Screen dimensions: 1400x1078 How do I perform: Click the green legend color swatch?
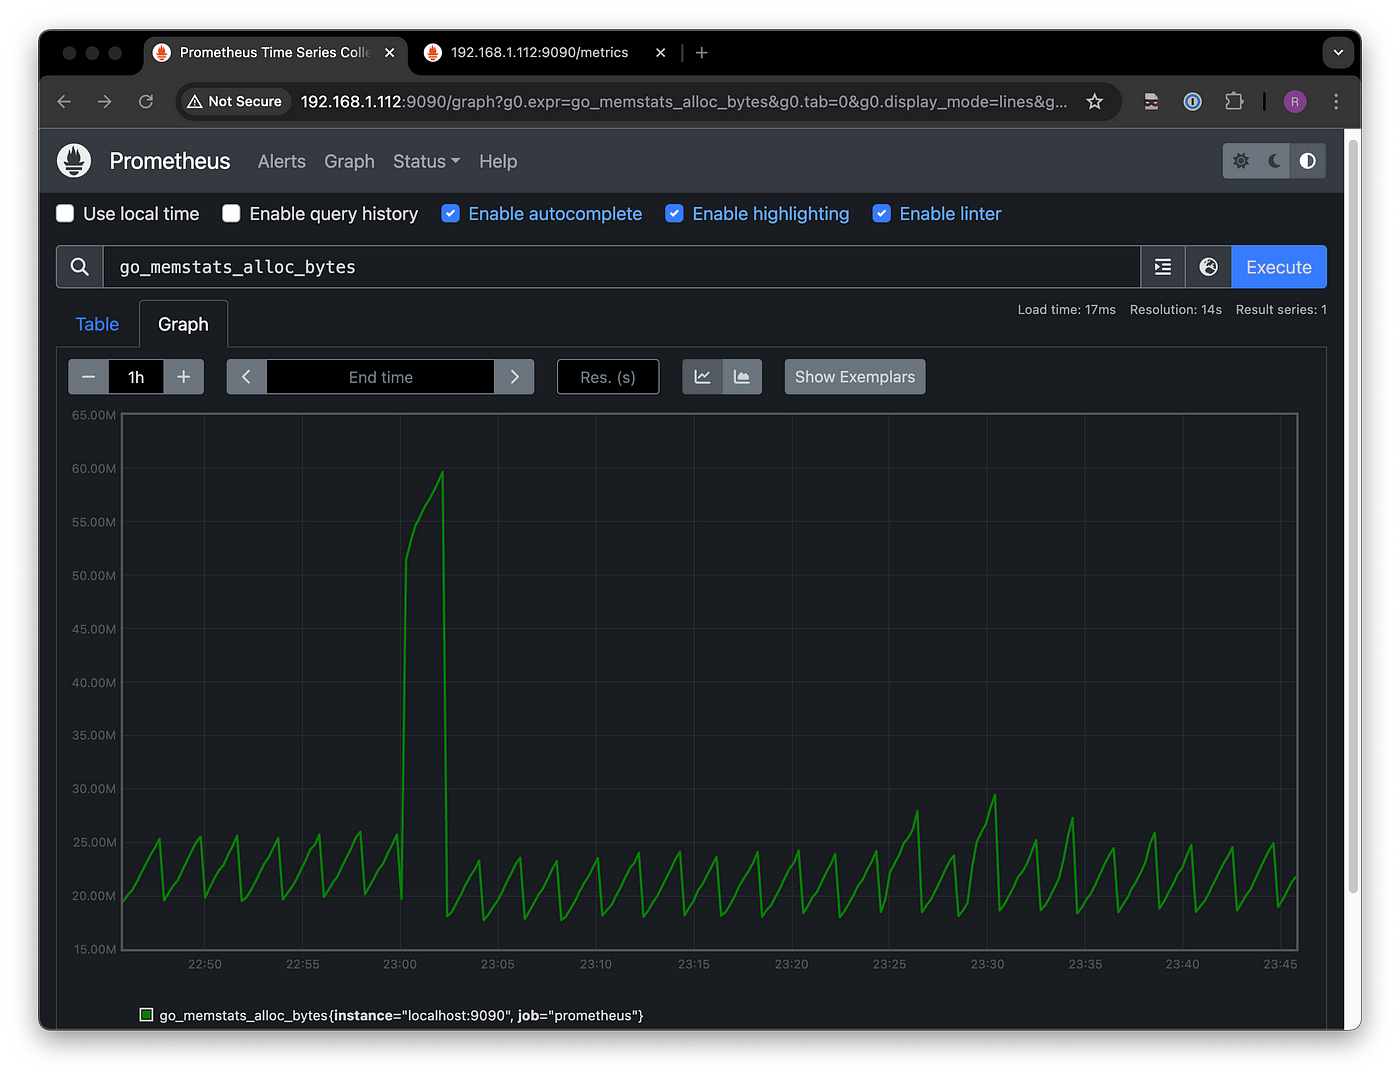[146, 1015]
